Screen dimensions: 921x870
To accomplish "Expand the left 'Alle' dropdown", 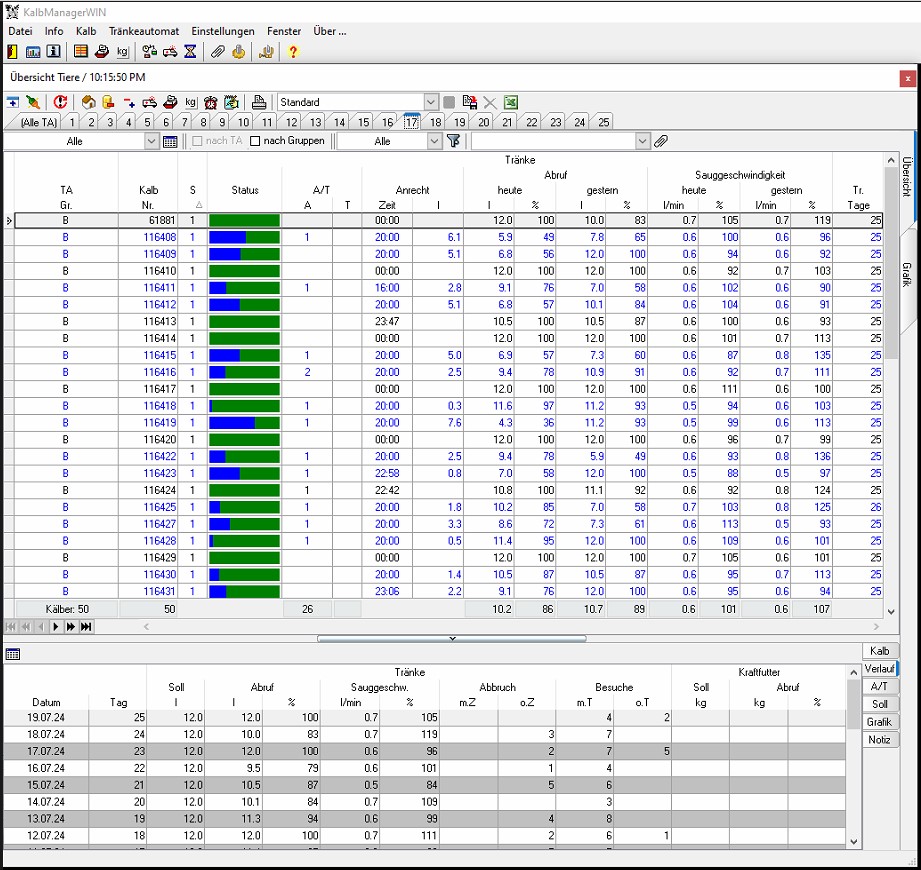I will click(151, 141).
